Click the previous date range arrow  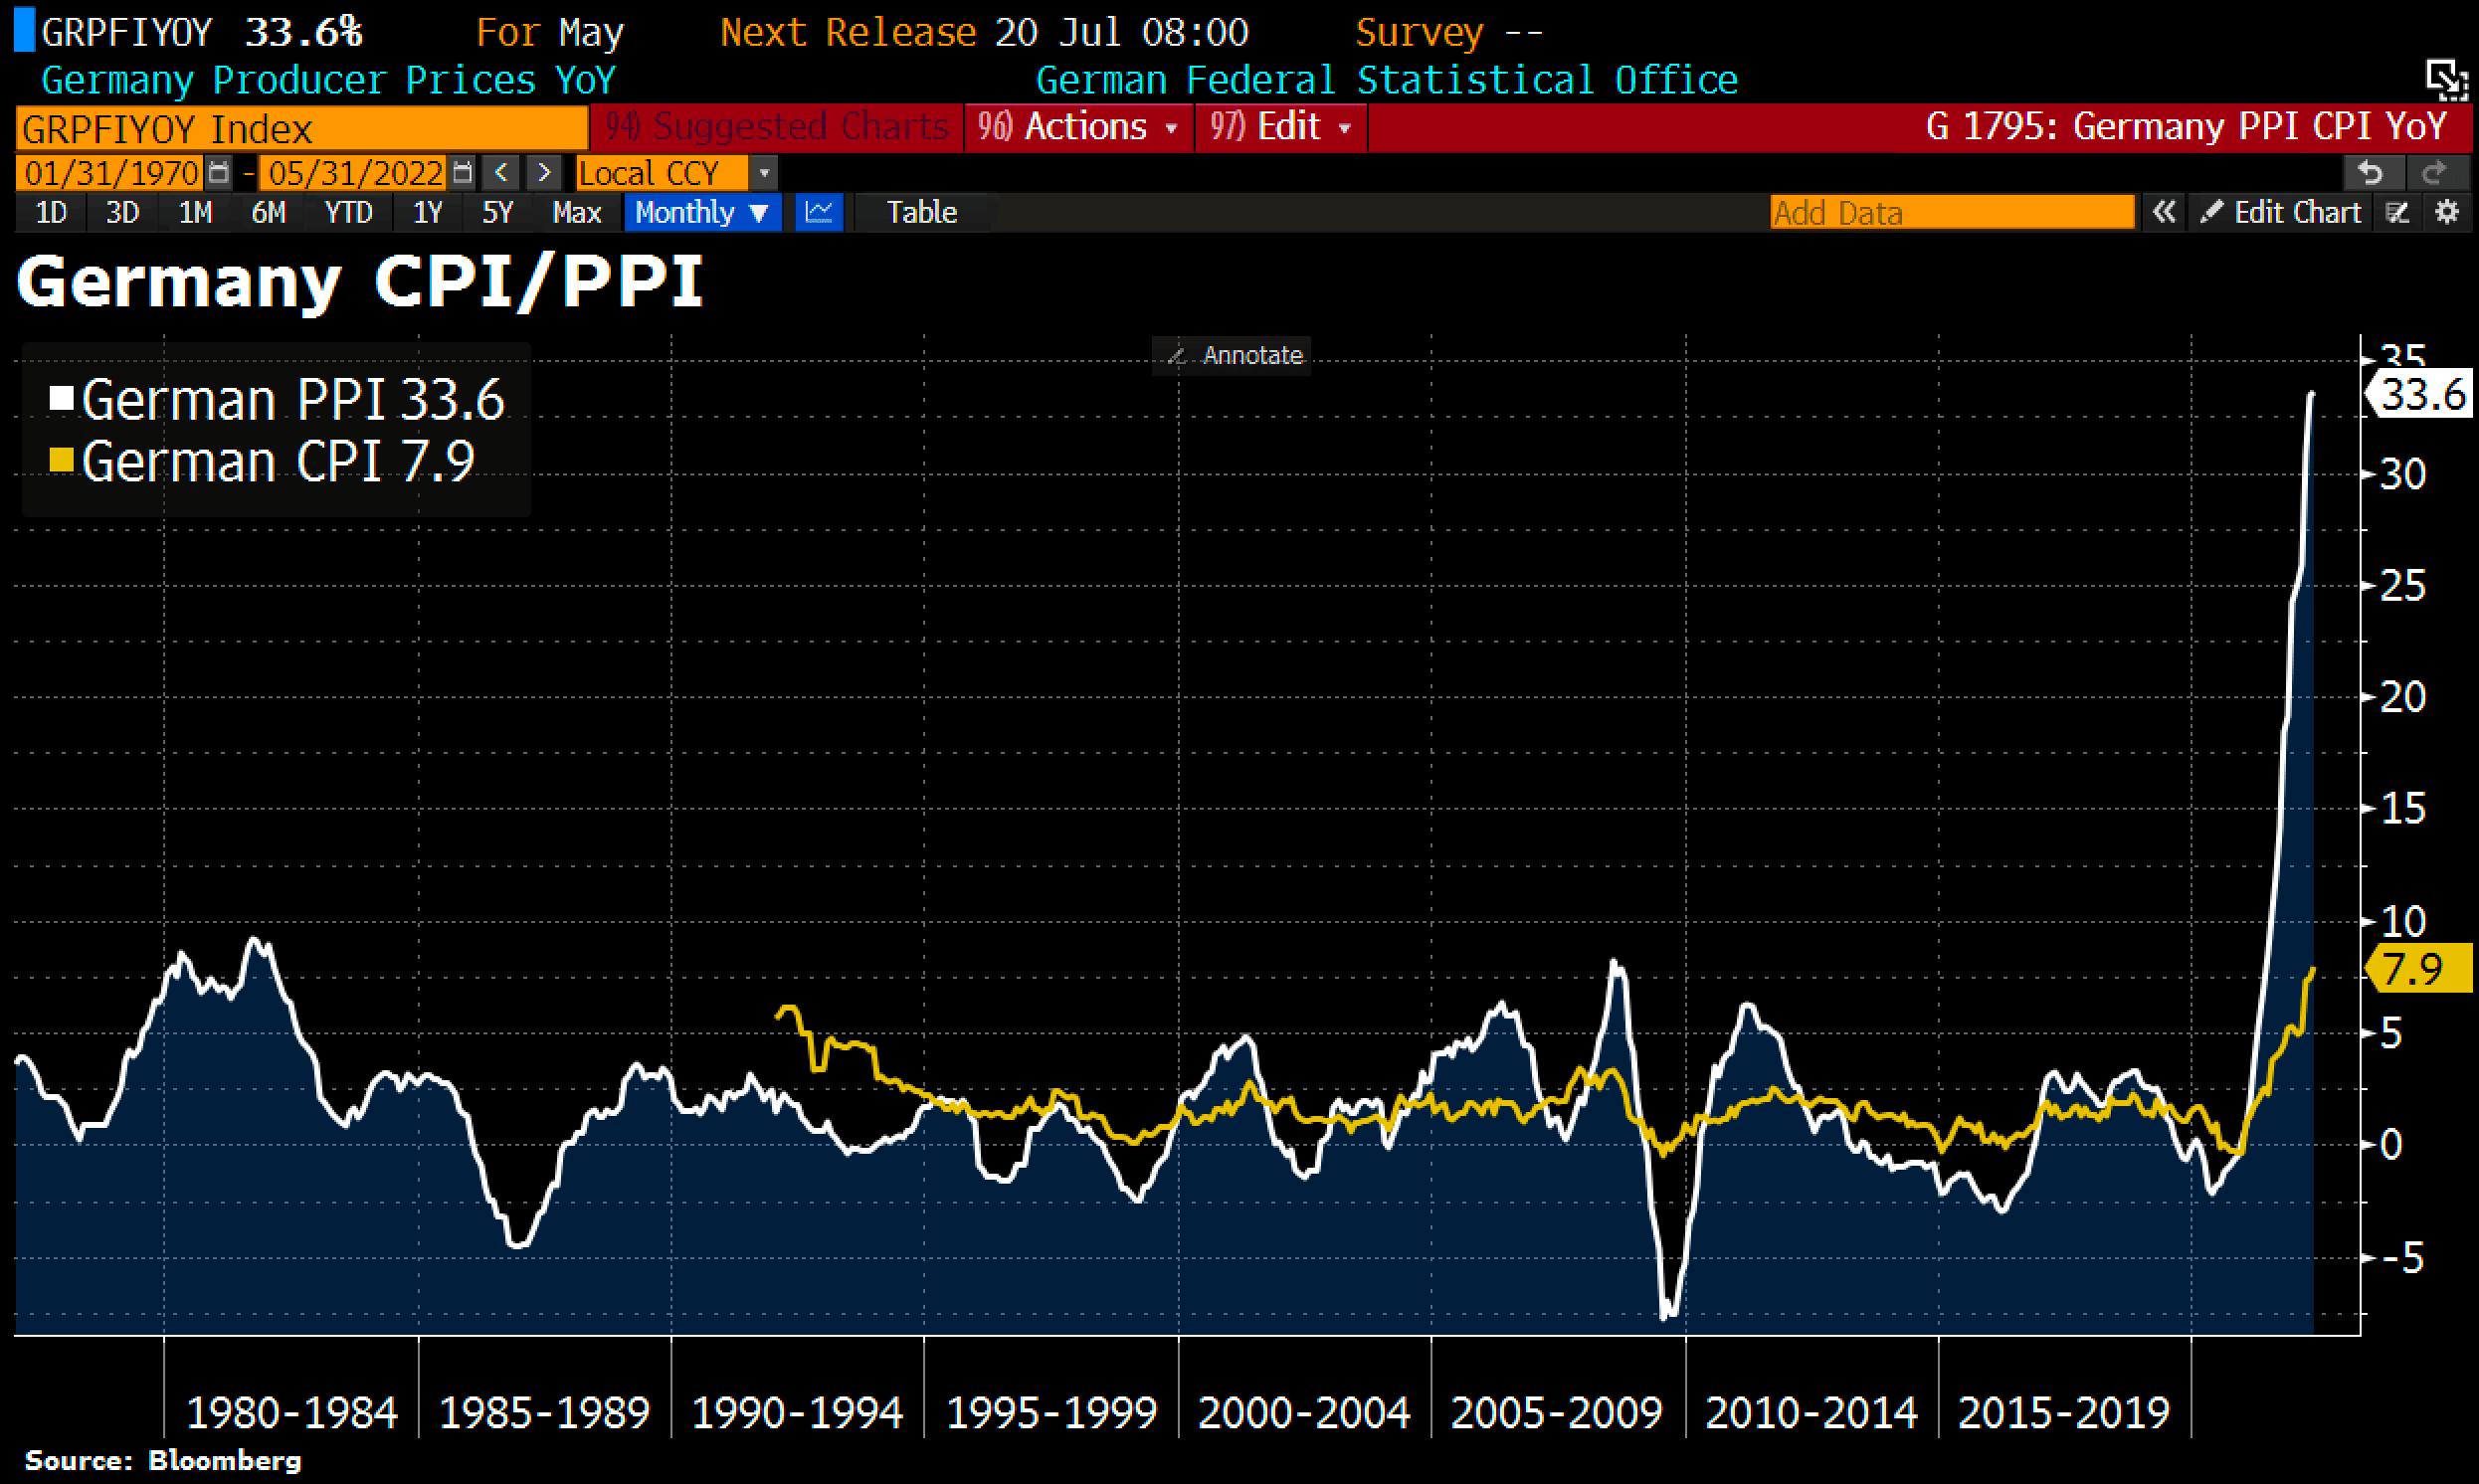(x=501, y=173)
